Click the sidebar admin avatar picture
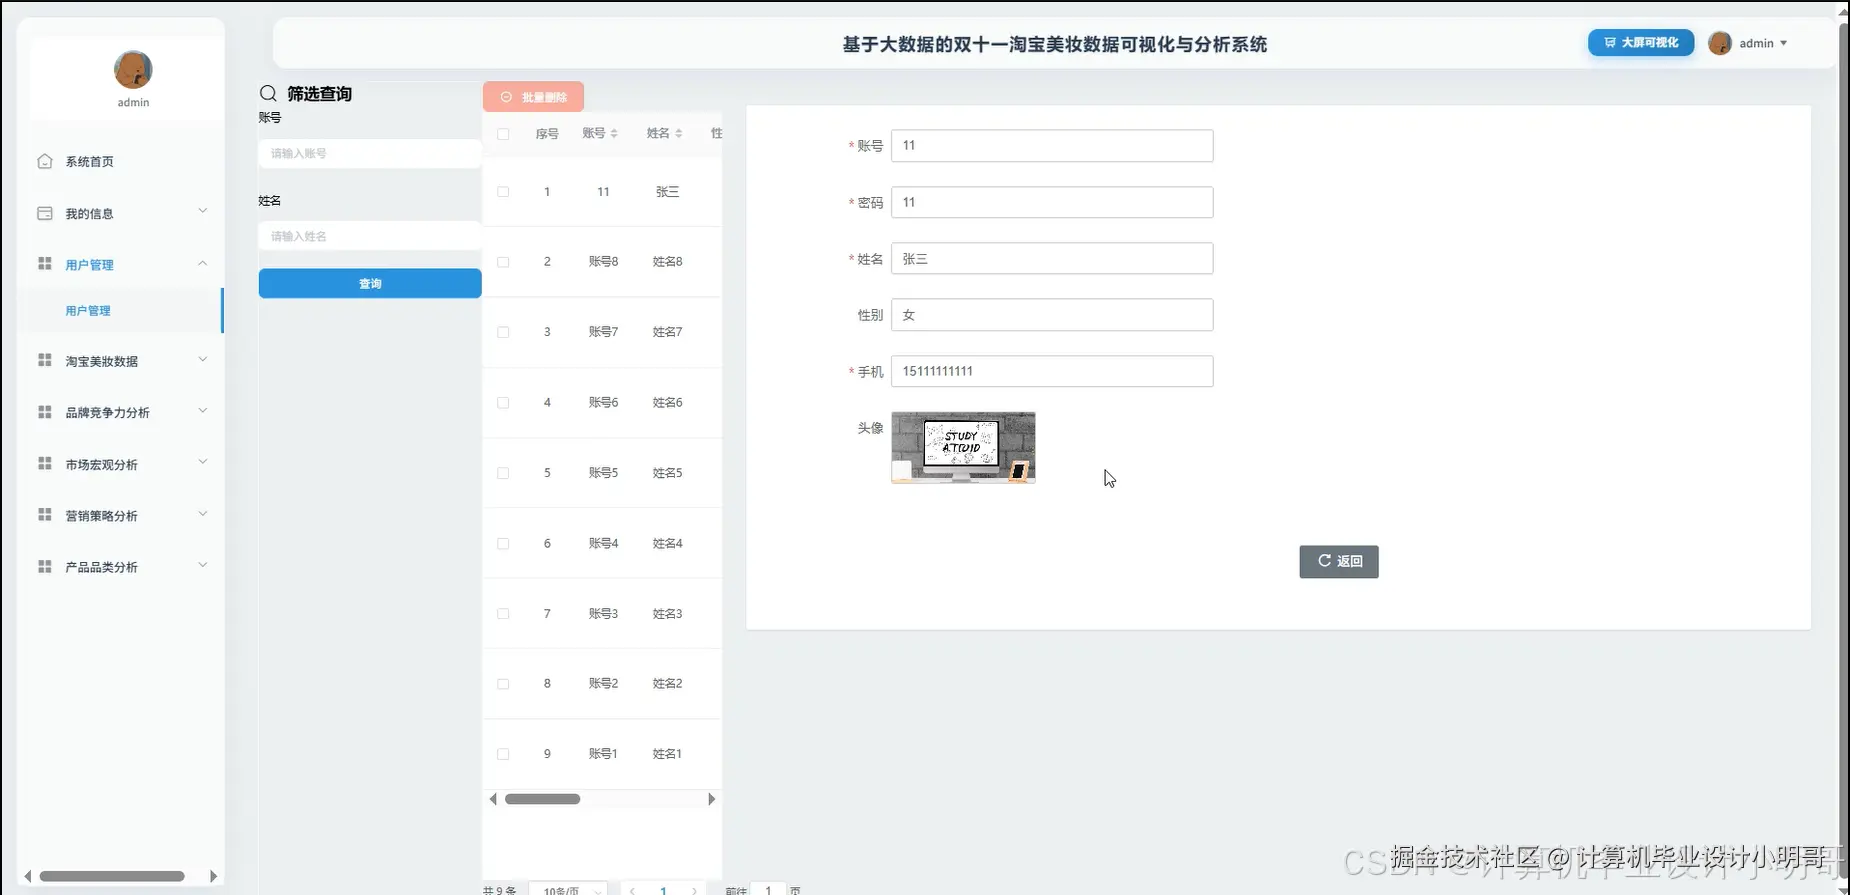This screenshot has height=895, width=1850. click(133, 70)
